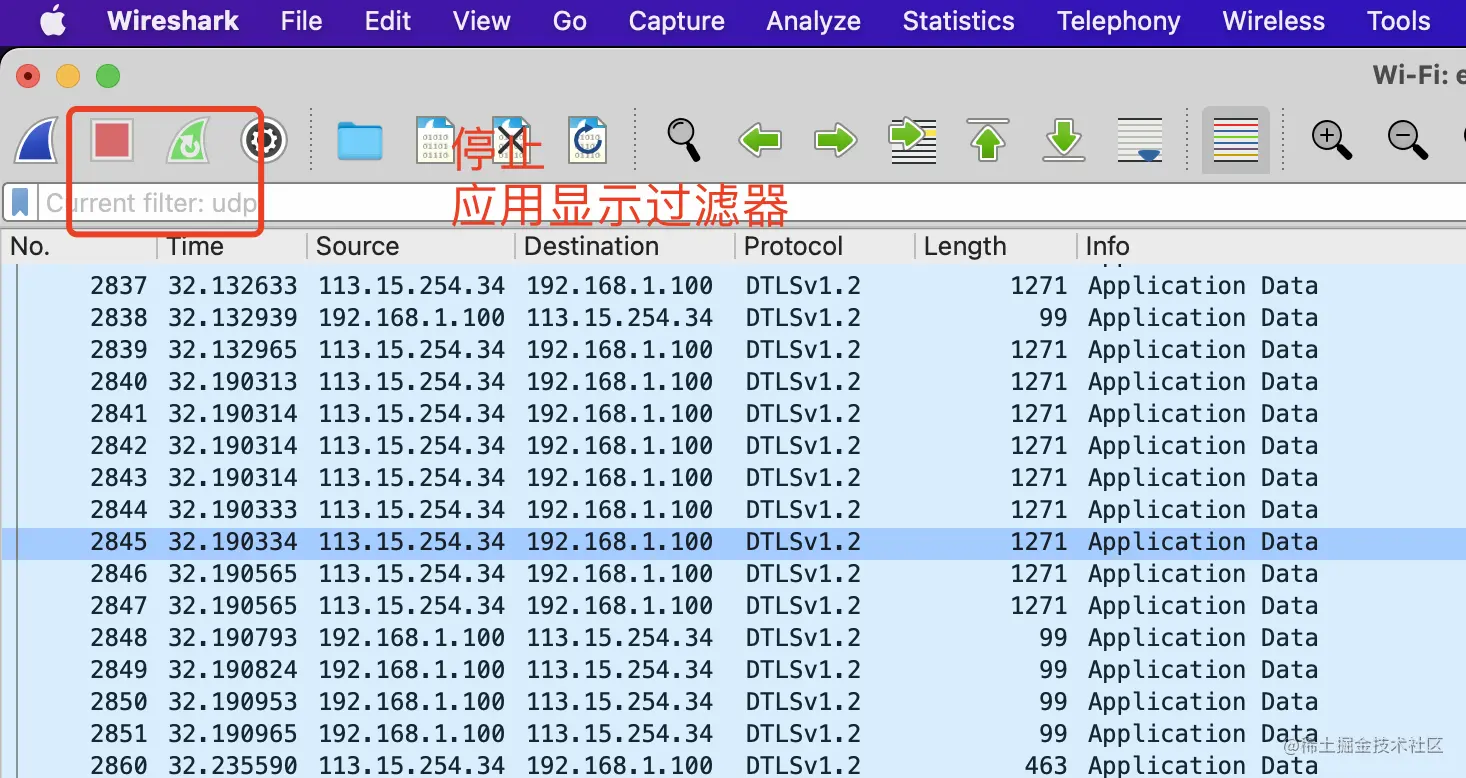Click the green full-screen window button
Image resolution: width=1466 pixels, height=778 pixels.
108,76
